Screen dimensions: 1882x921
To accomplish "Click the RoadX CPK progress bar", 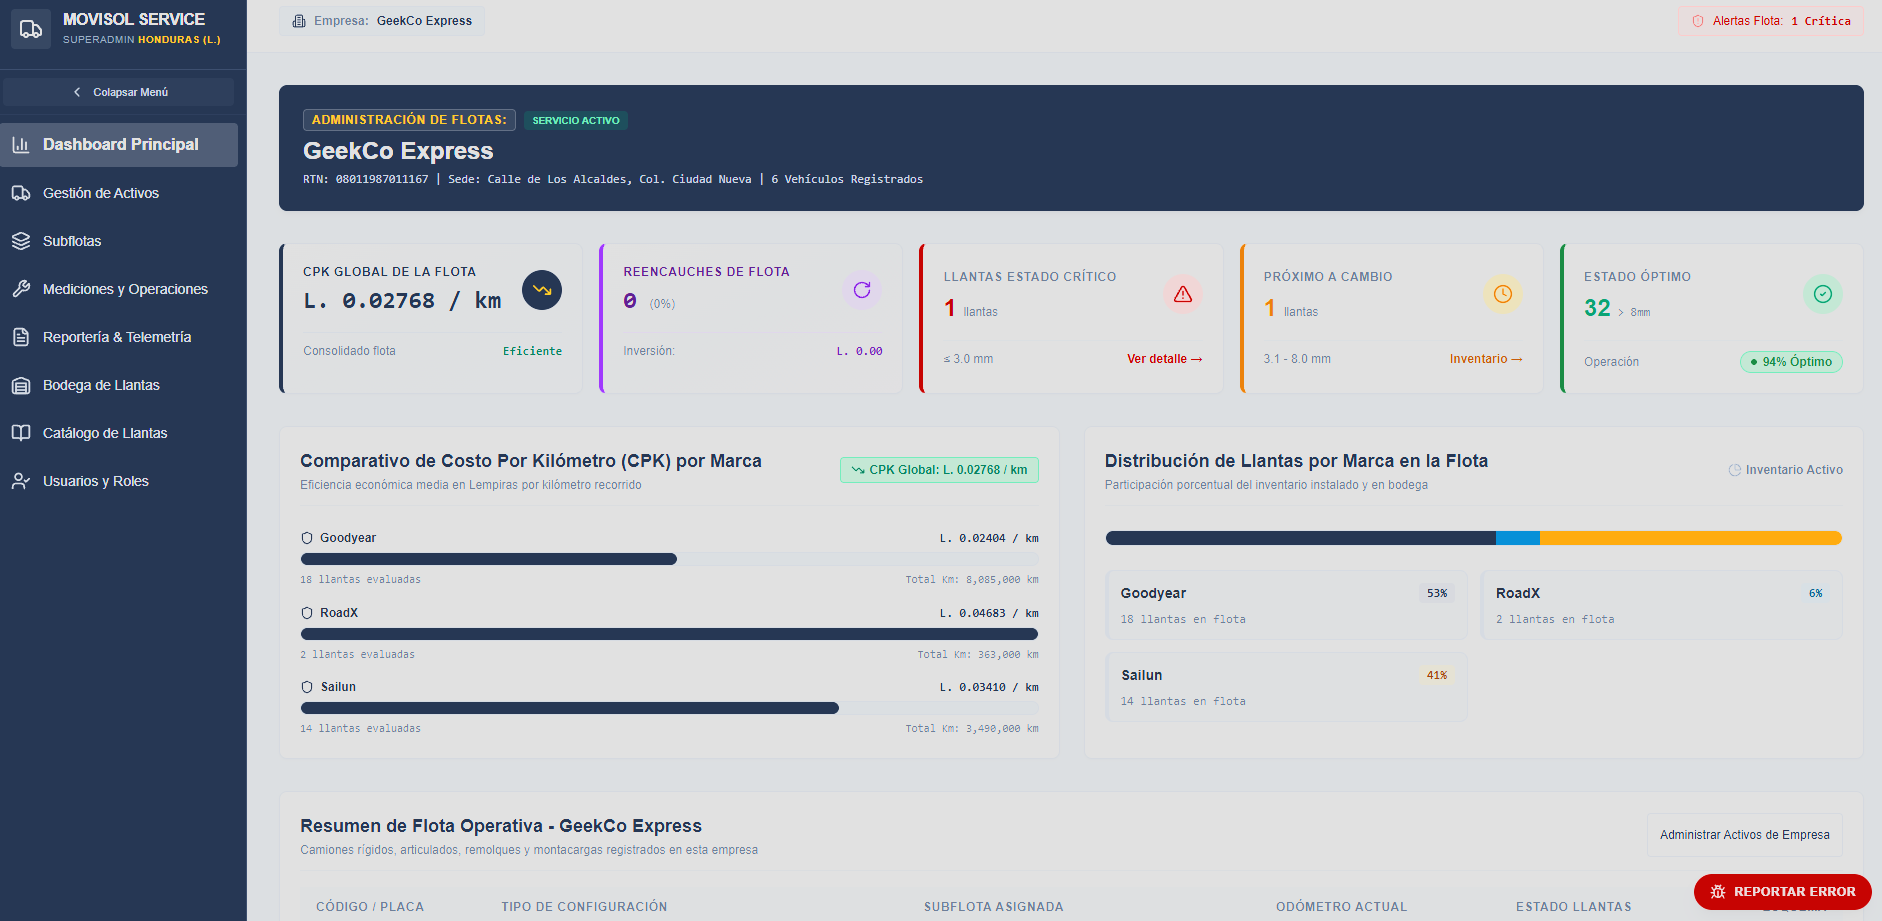I will (669, 634).
